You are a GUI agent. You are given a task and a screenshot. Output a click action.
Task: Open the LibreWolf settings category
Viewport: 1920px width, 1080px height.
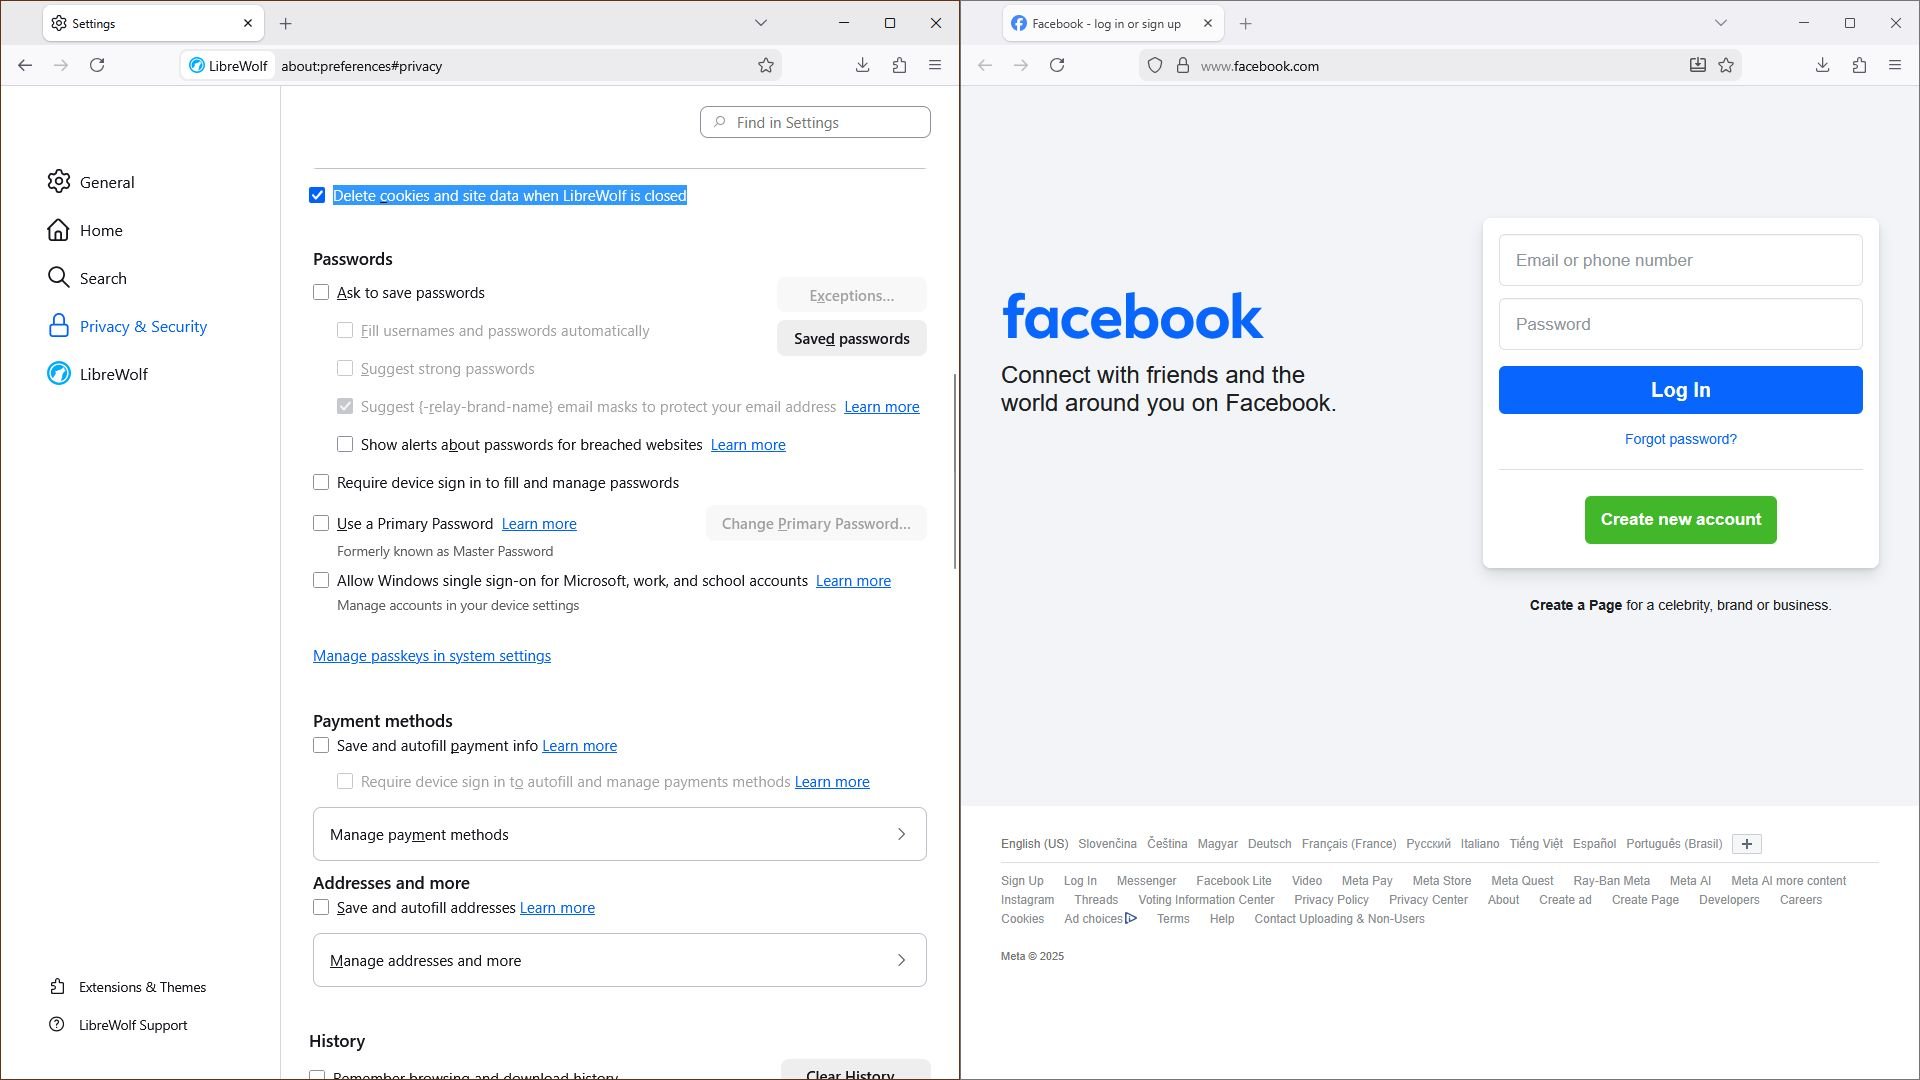(x=113, y=374)
